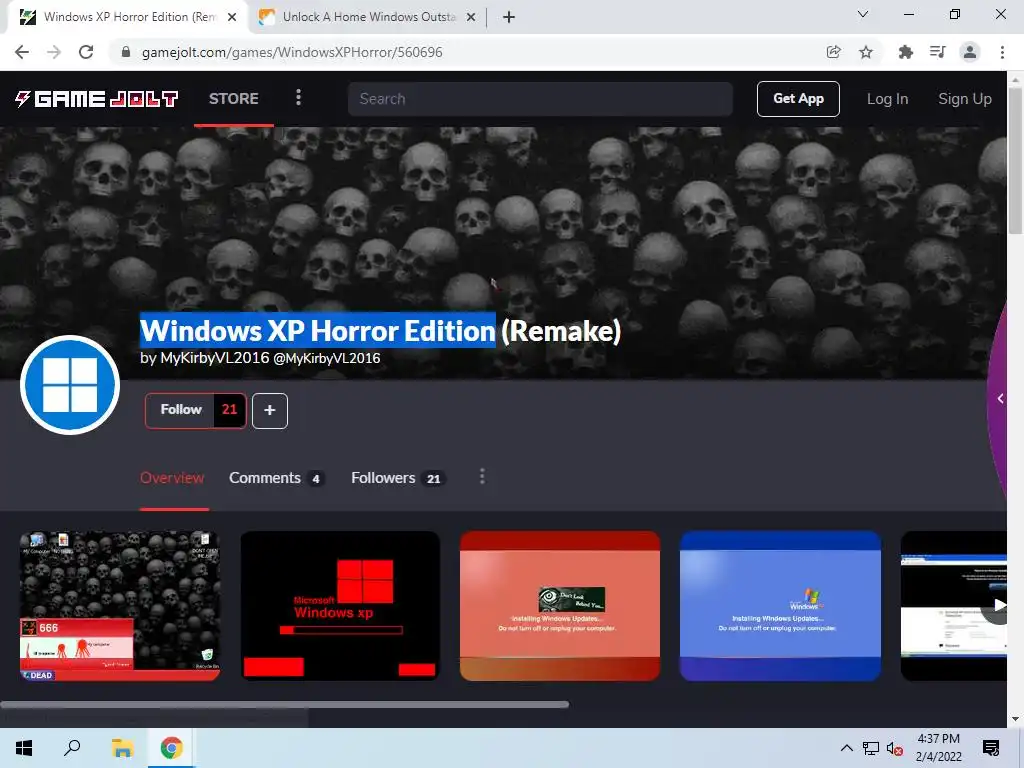Open the tab search chevron
The image size is (1024, 768).
[863, 14]
